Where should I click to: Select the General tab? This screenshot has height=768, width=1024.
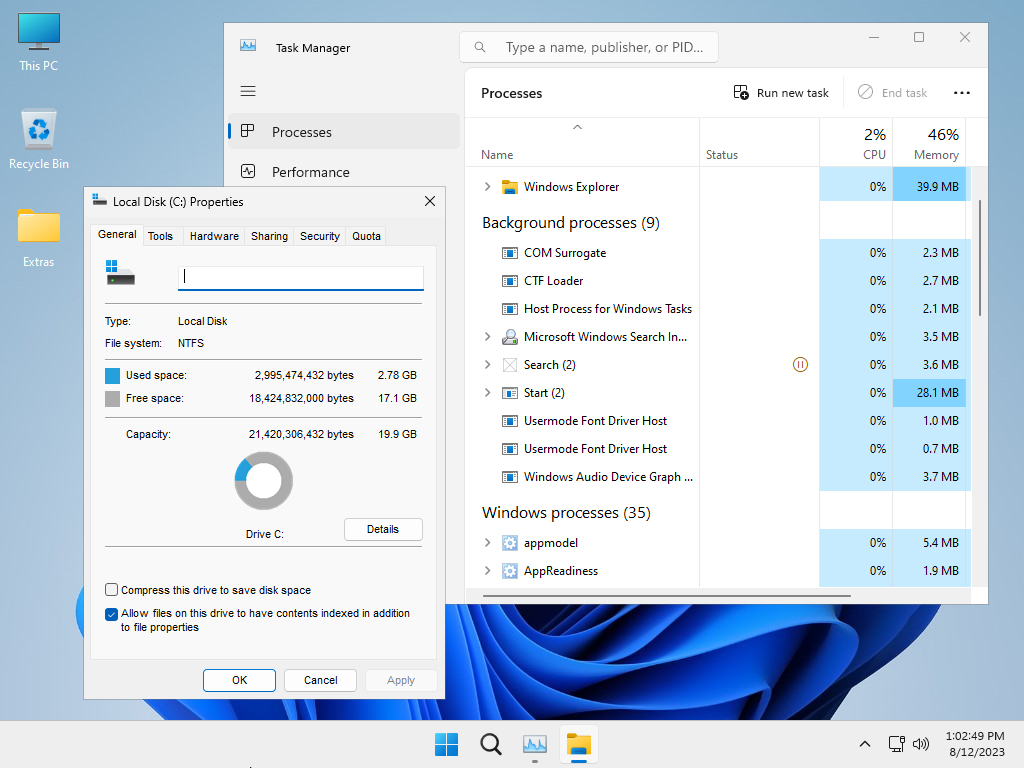coord(118,234)
